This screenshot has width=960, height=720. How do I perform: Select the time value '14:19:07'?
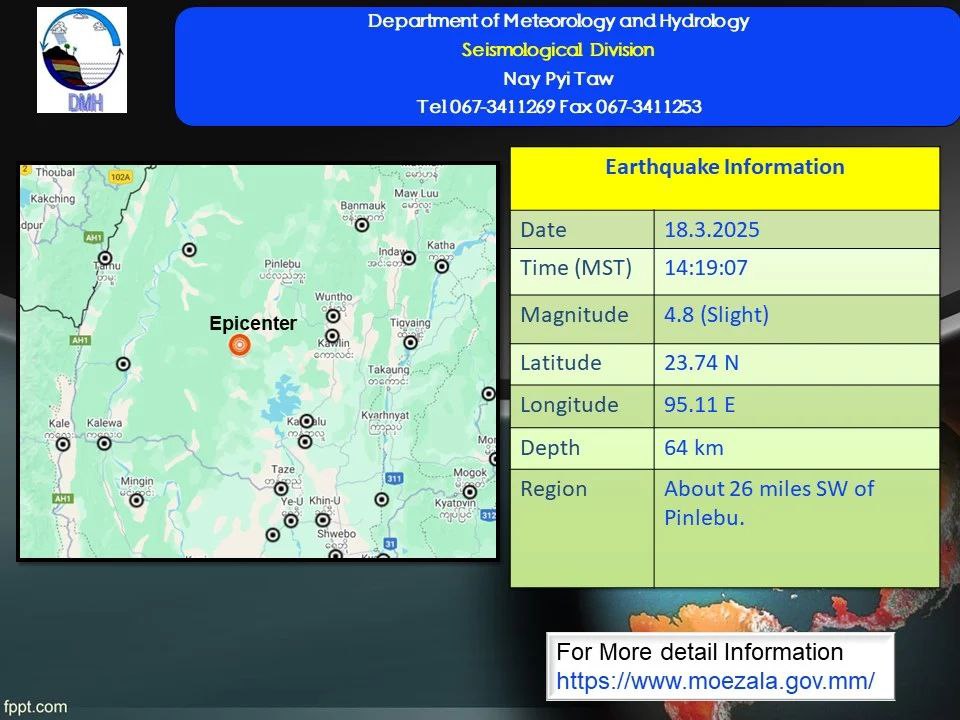pyautogui.click(x=706, y=268)
